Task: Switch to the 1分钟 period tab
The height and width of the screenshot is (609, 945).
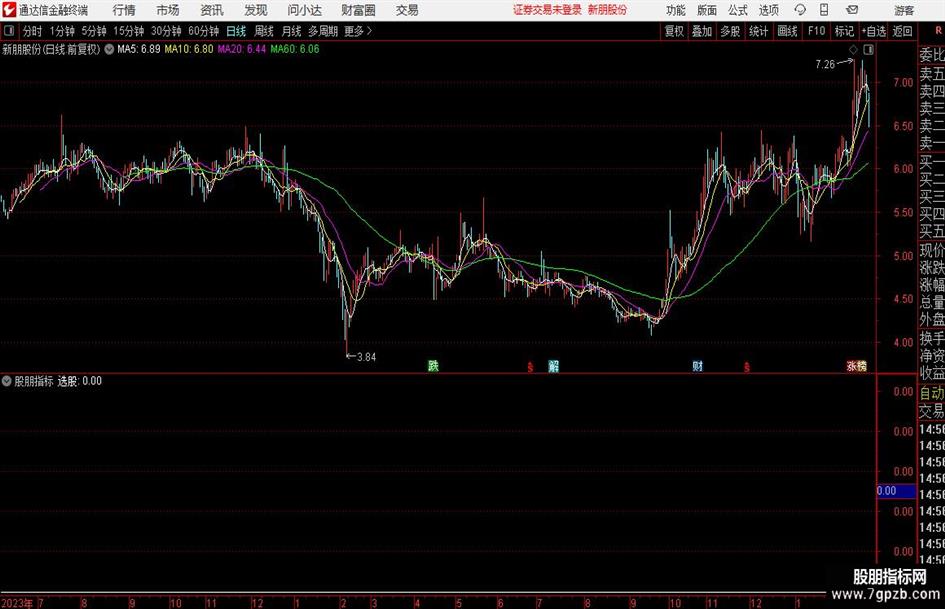Action: [x=62, y=31]
